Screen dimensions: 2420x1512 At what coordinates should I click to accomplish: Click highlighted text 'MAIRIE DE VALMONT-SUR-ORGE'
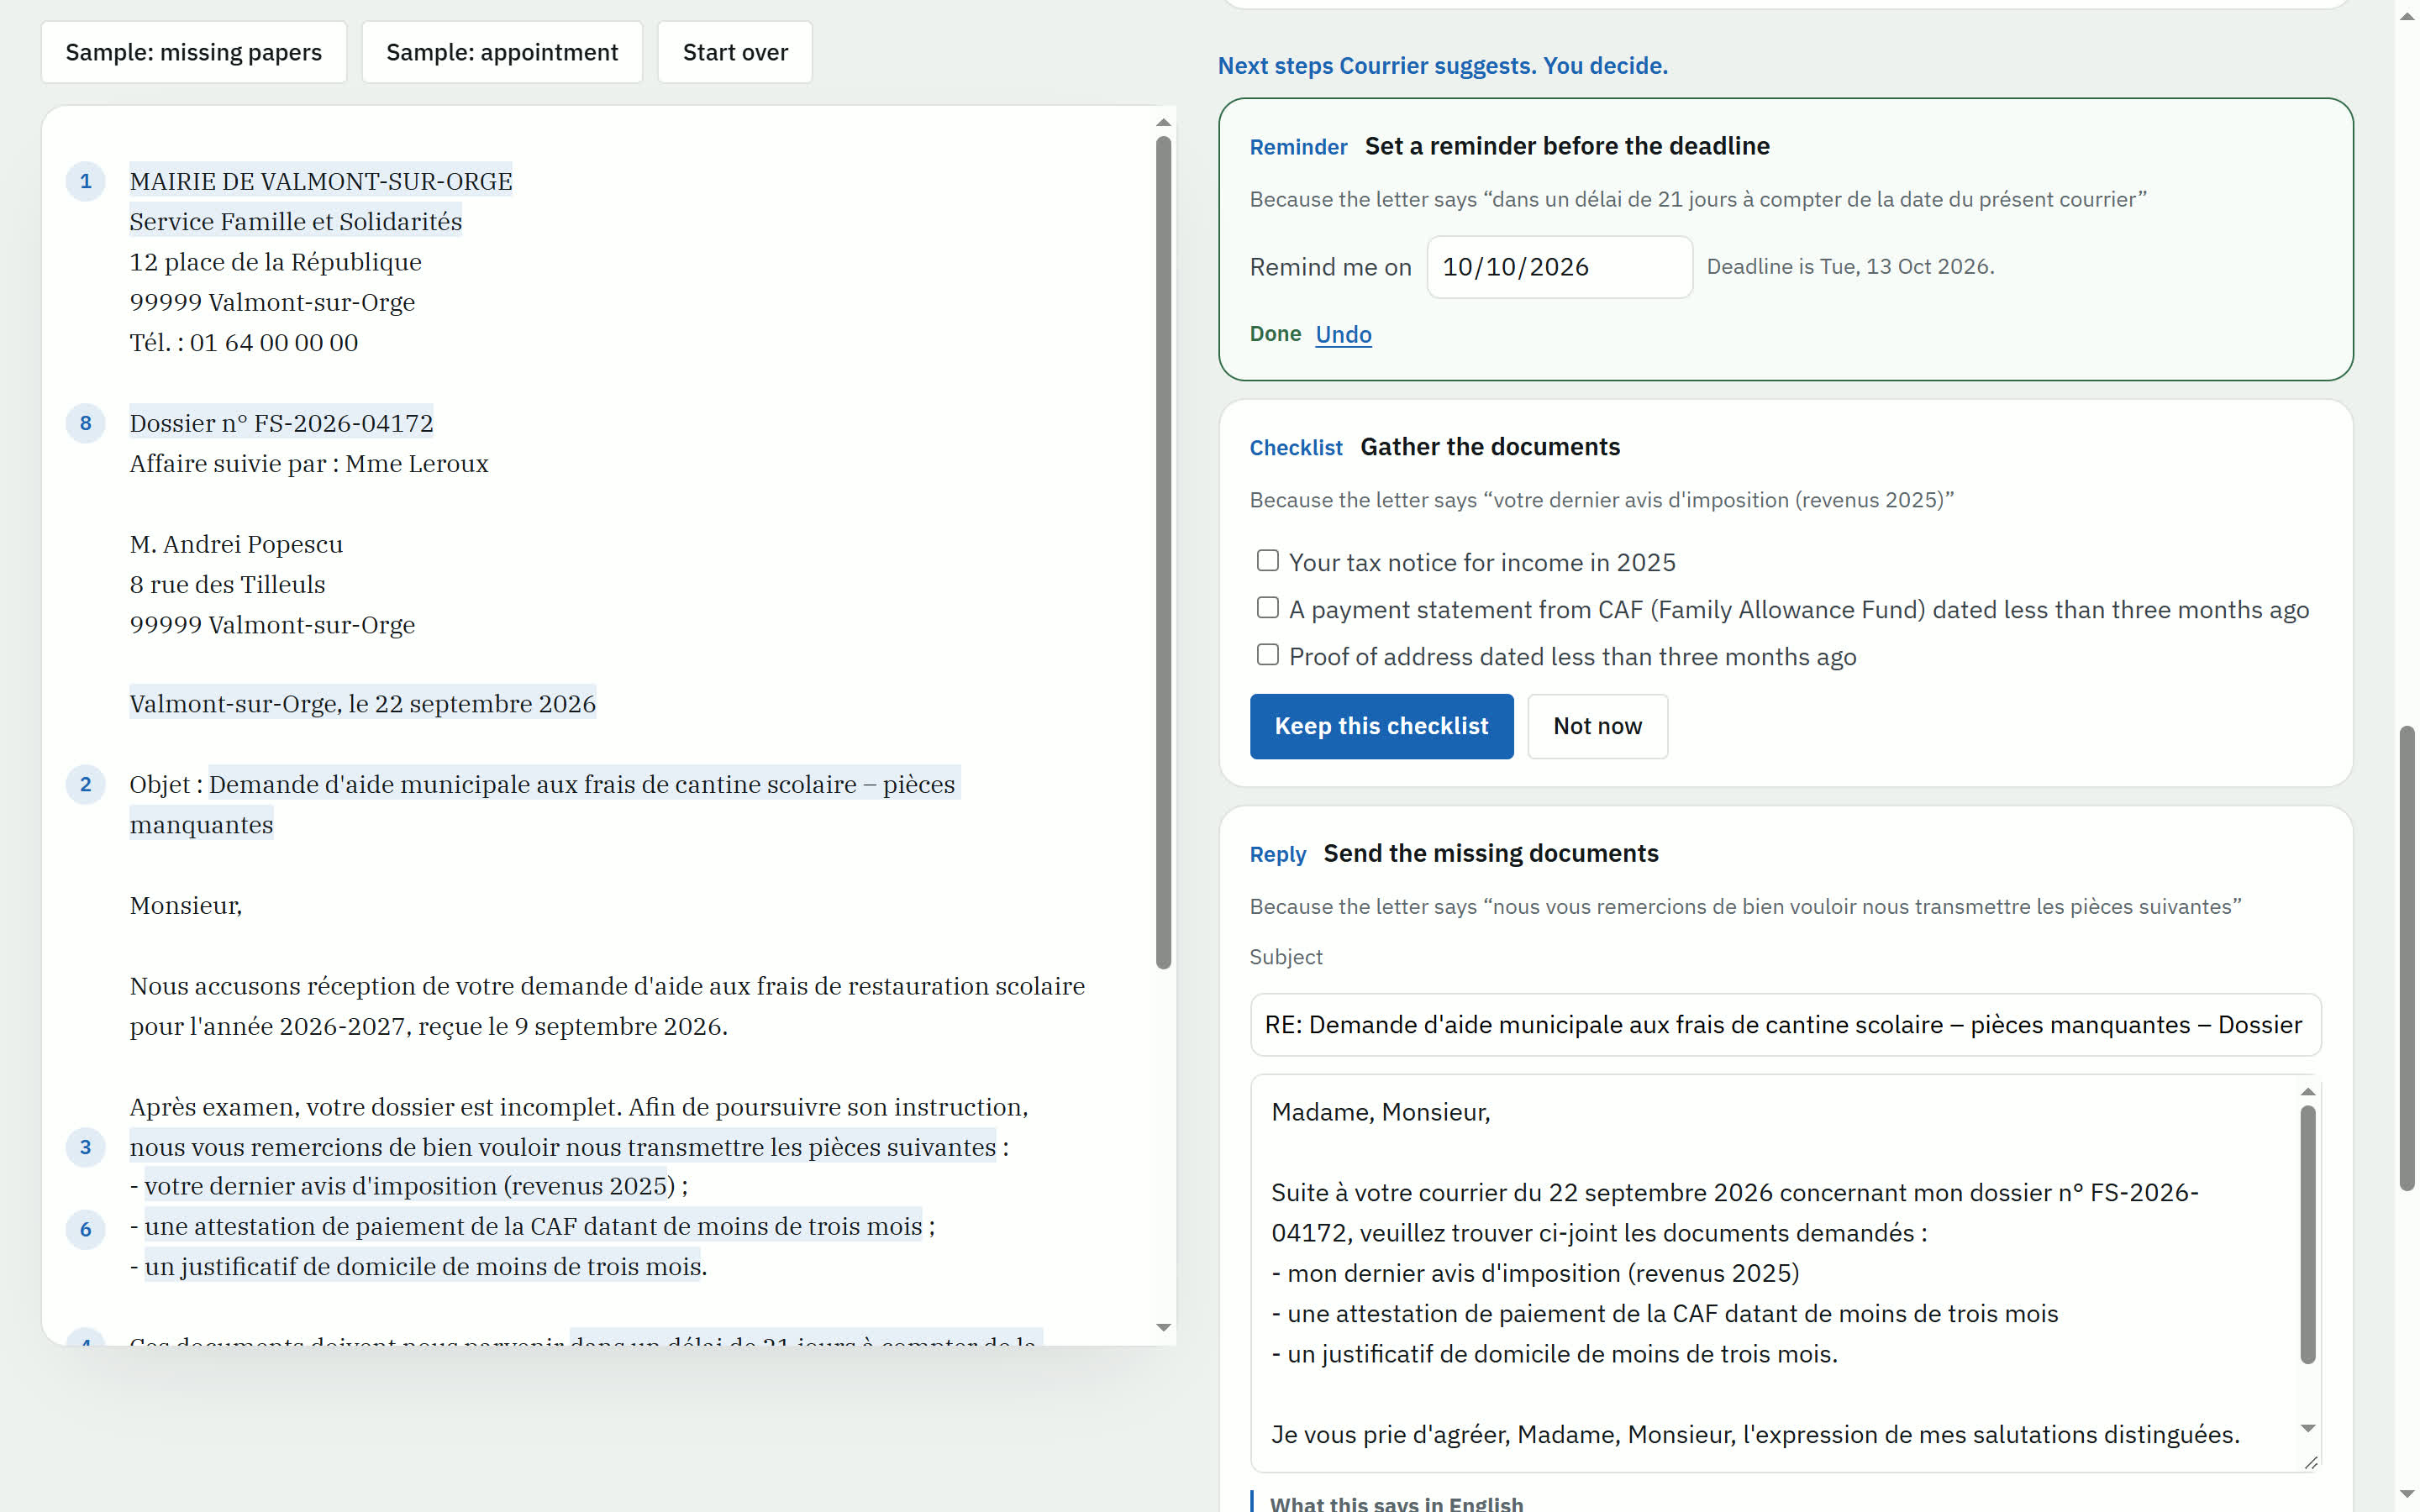pyautogui.click(x=321, y=181)
